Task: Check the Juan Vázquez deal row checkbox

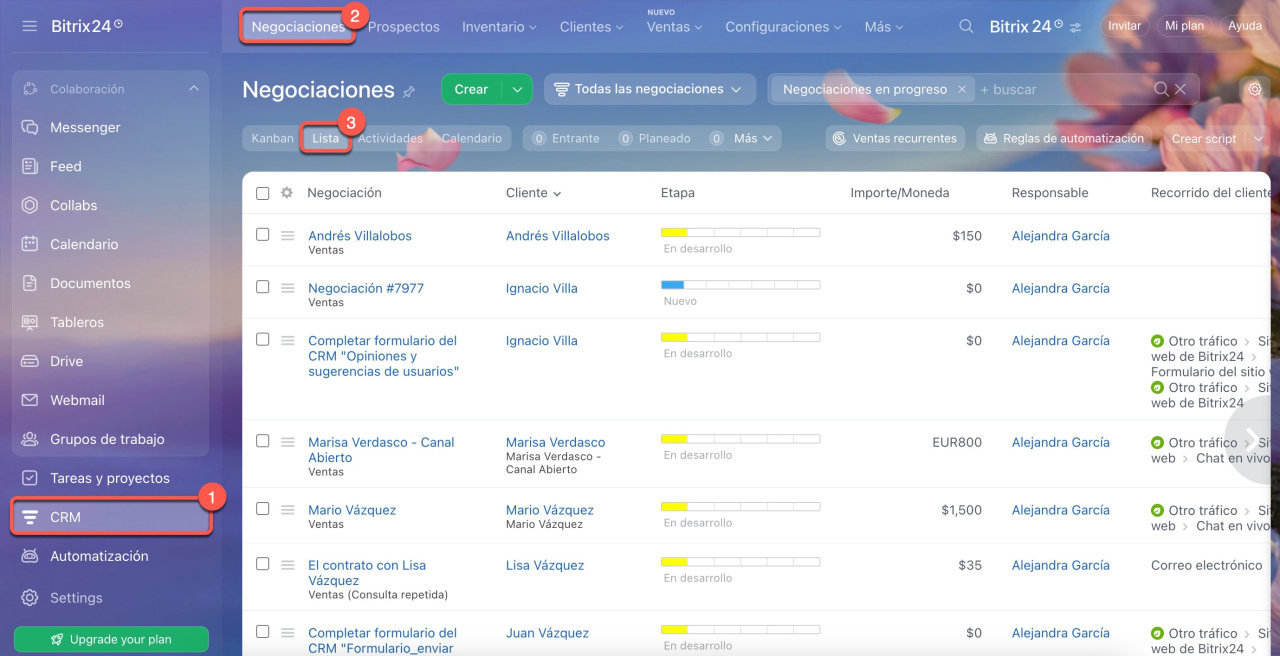Action: pyautogui.click(x=262, y=632)
